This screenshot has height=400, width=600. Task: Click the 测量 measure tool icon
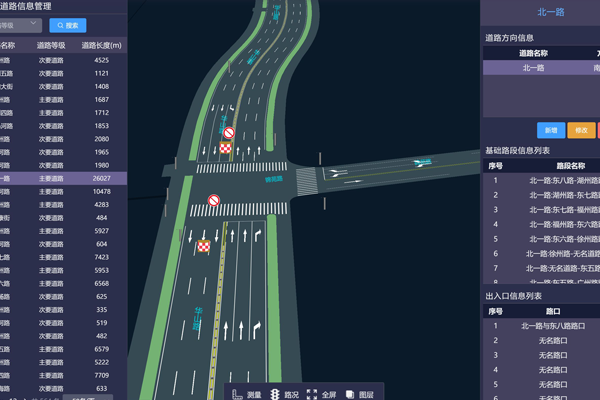pyautogui.click(x=238, y=394)
